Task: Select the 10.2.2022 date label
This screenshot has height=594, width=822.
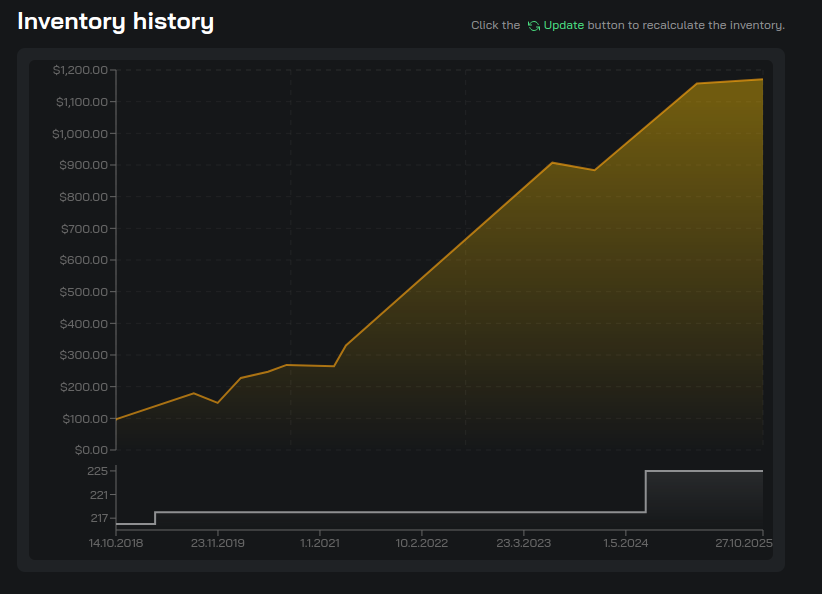Action: [421, 543]
